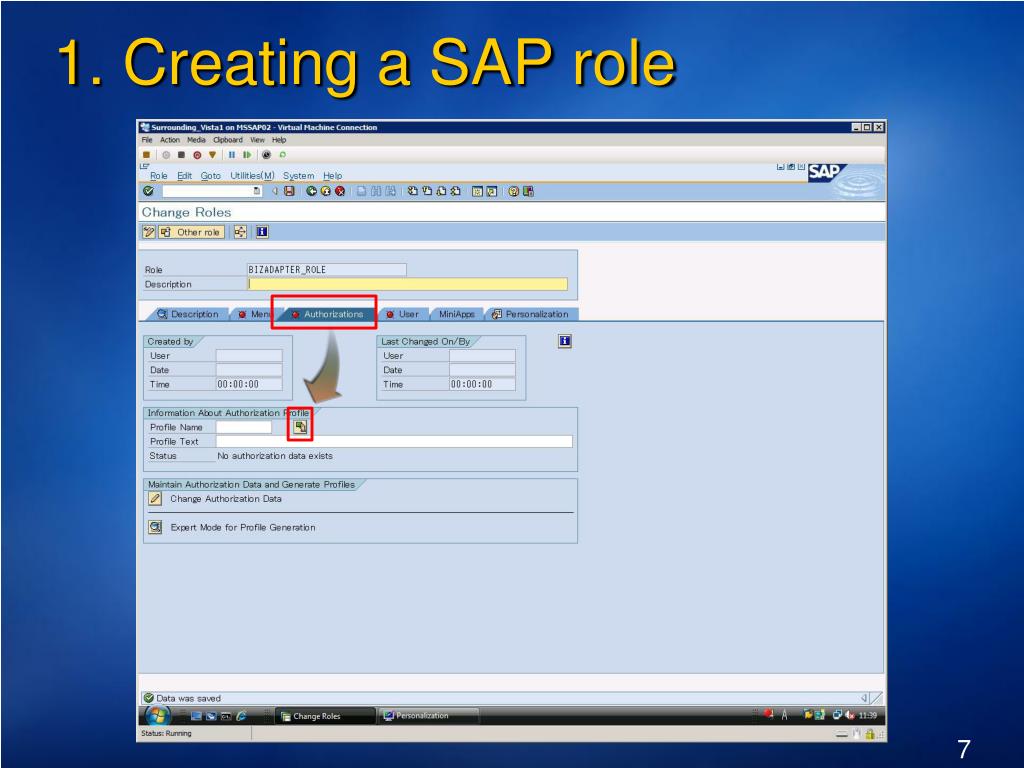Open the command field history dropdown
The image size is (1024, 768).
pyautogui.click(x=257, y=191)
